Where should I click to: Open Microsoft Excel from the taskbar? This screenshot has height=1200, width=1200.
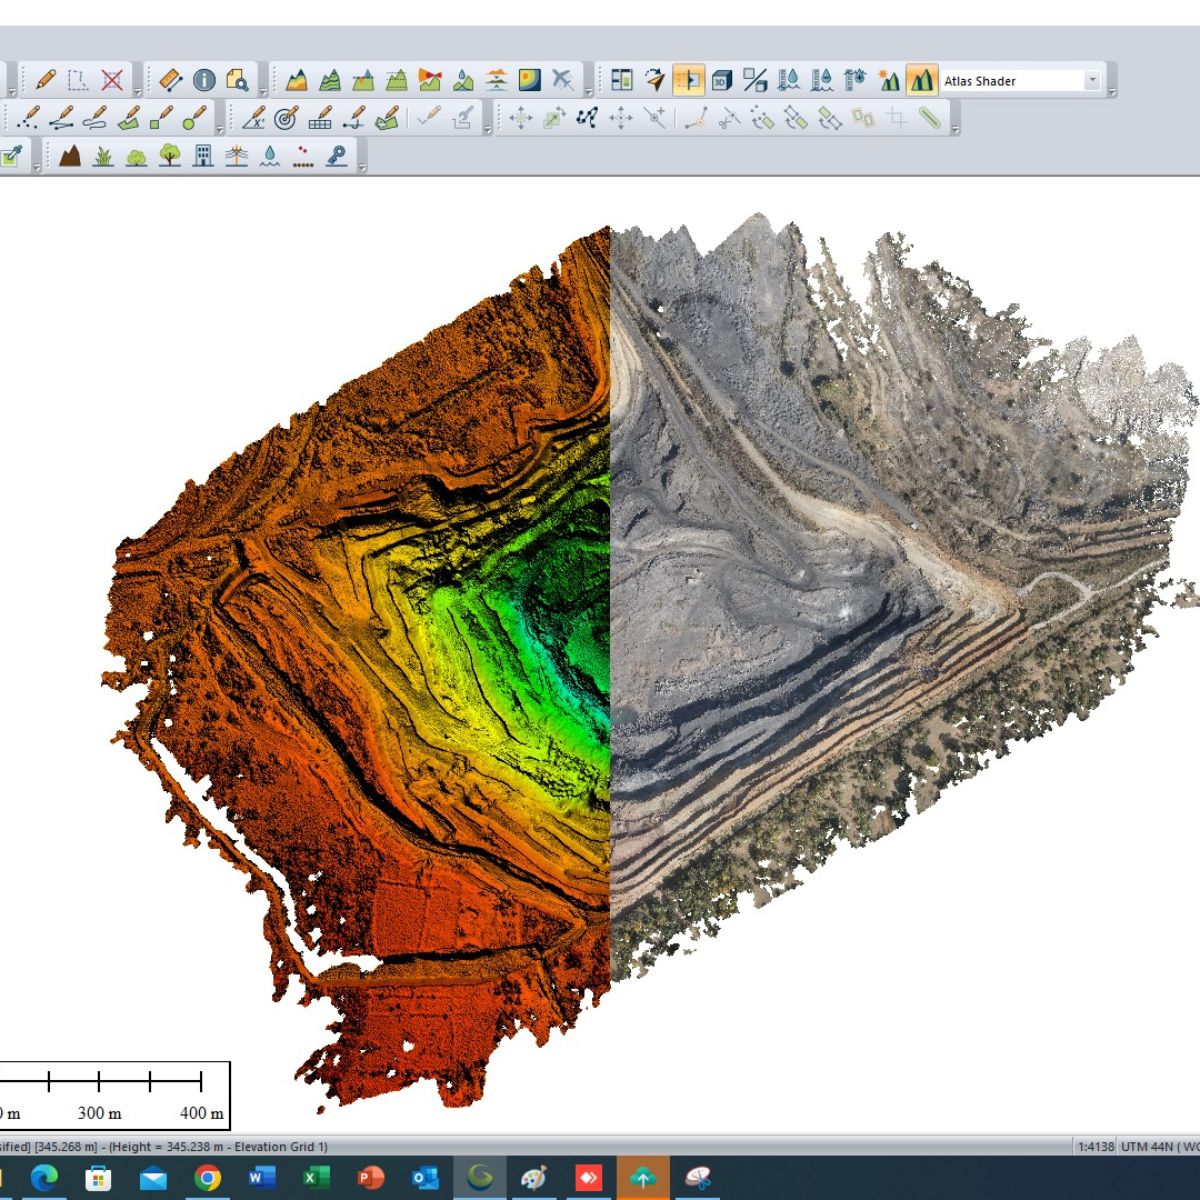click(x=316, y=1178)
